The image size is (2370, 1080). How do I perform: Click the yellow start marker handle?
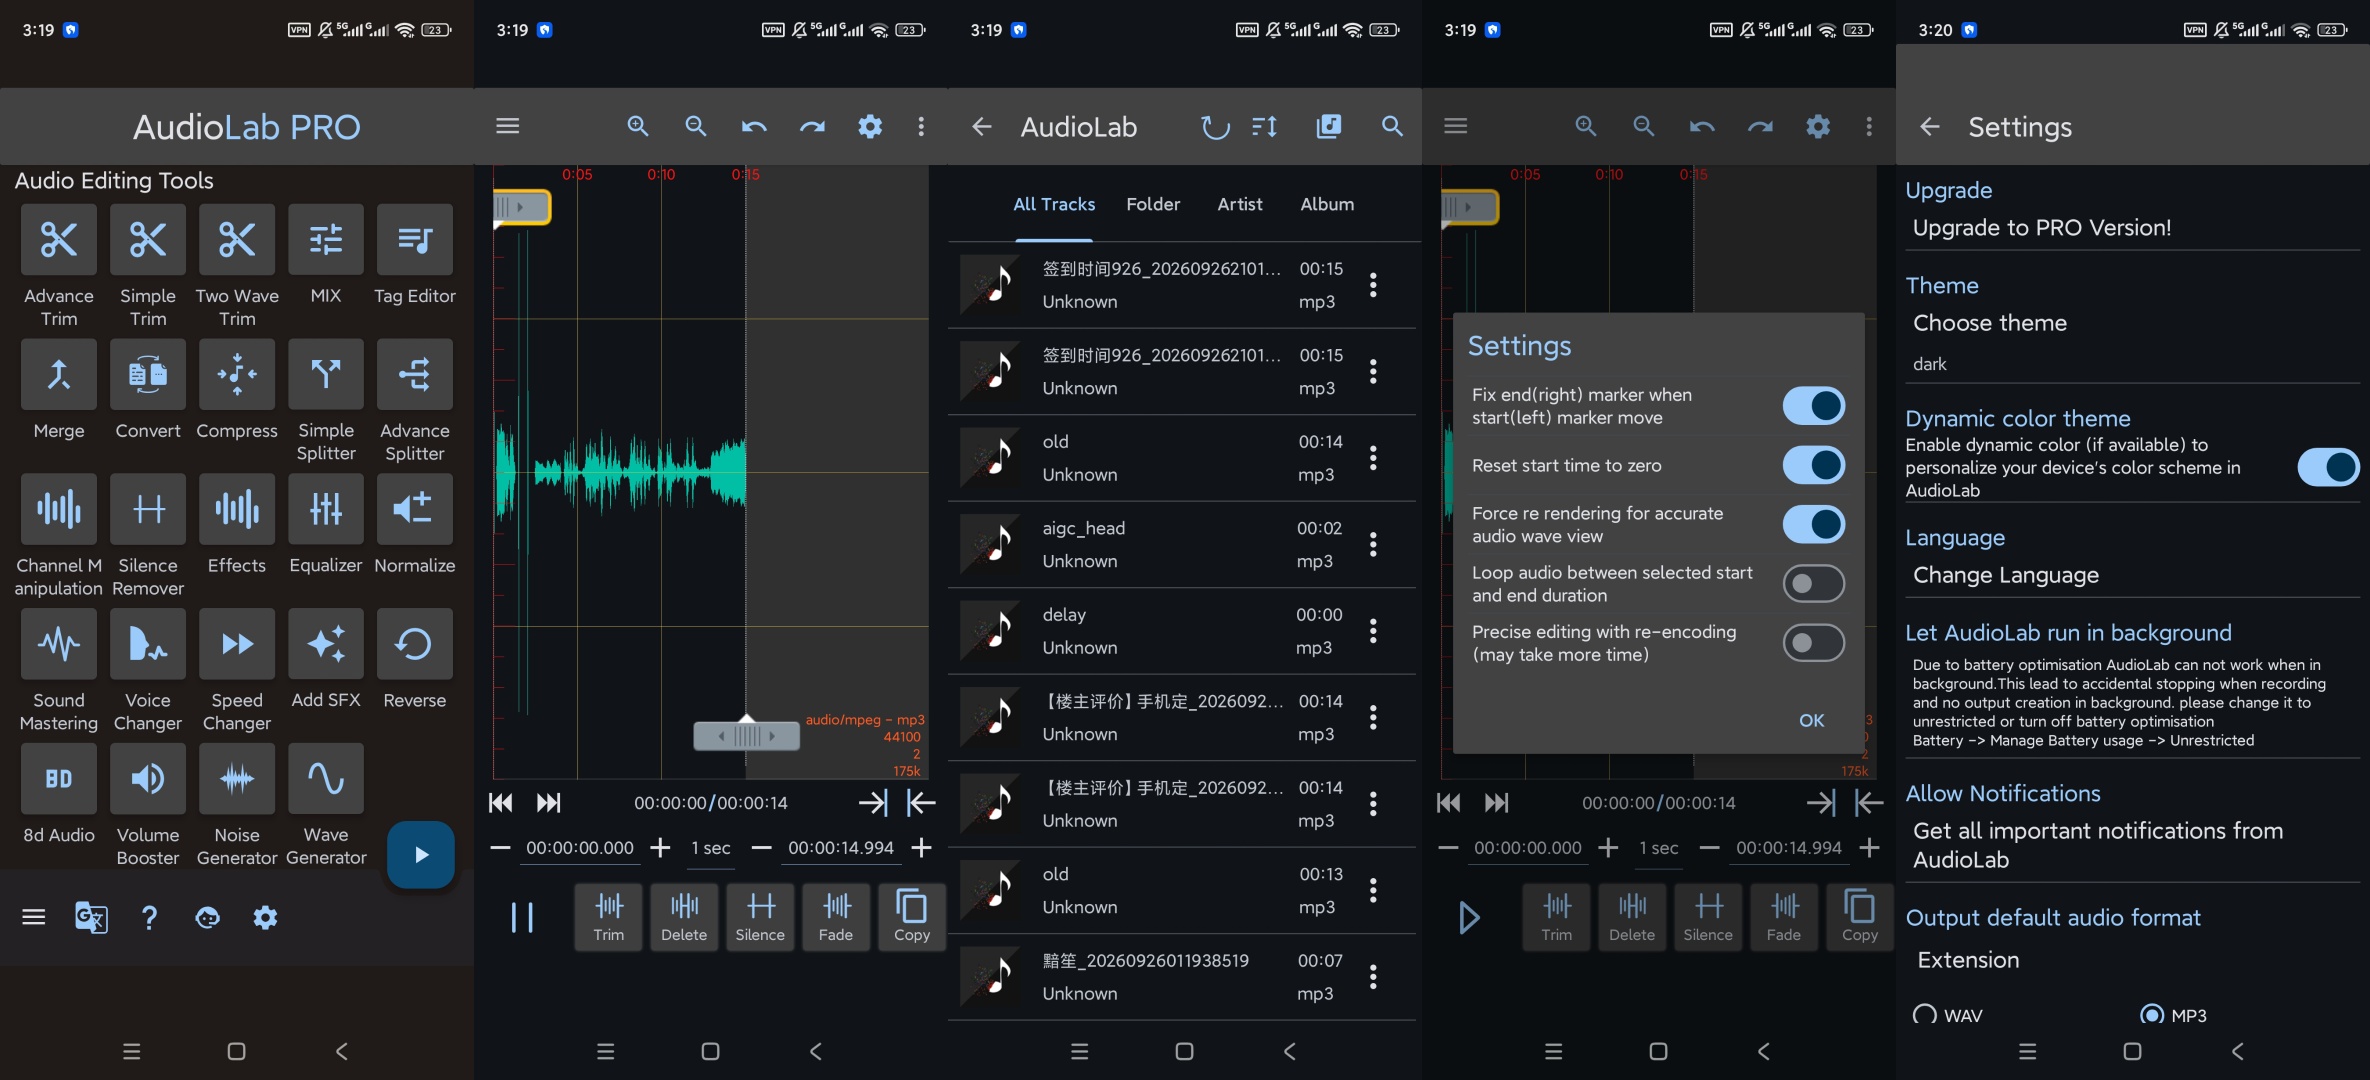pyautogui.click(x=521, y=207)
